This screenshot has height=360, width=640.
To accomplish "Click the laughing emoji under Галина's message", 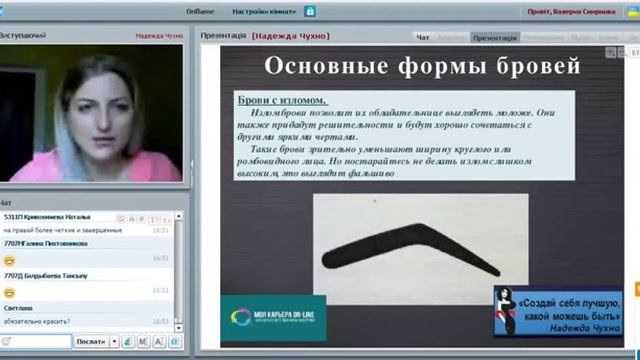I will (x=9, y=260).
